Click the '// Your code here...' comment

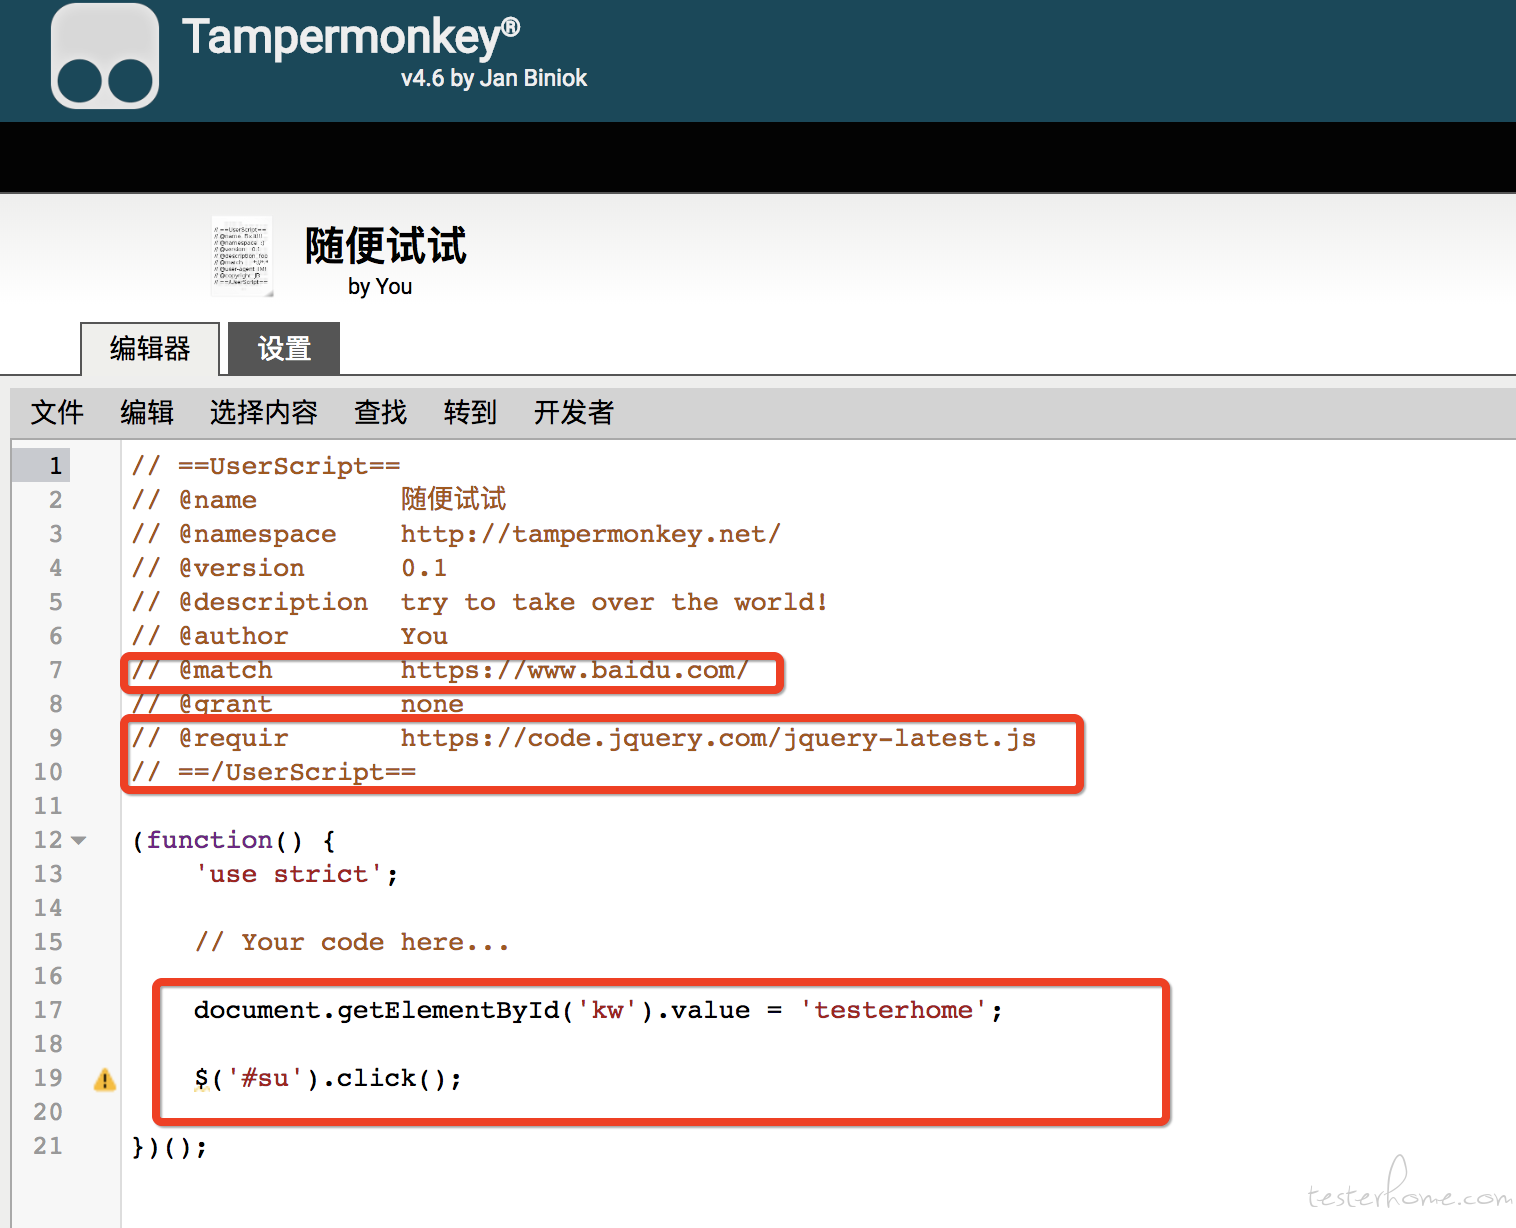[x=352, y=942]
